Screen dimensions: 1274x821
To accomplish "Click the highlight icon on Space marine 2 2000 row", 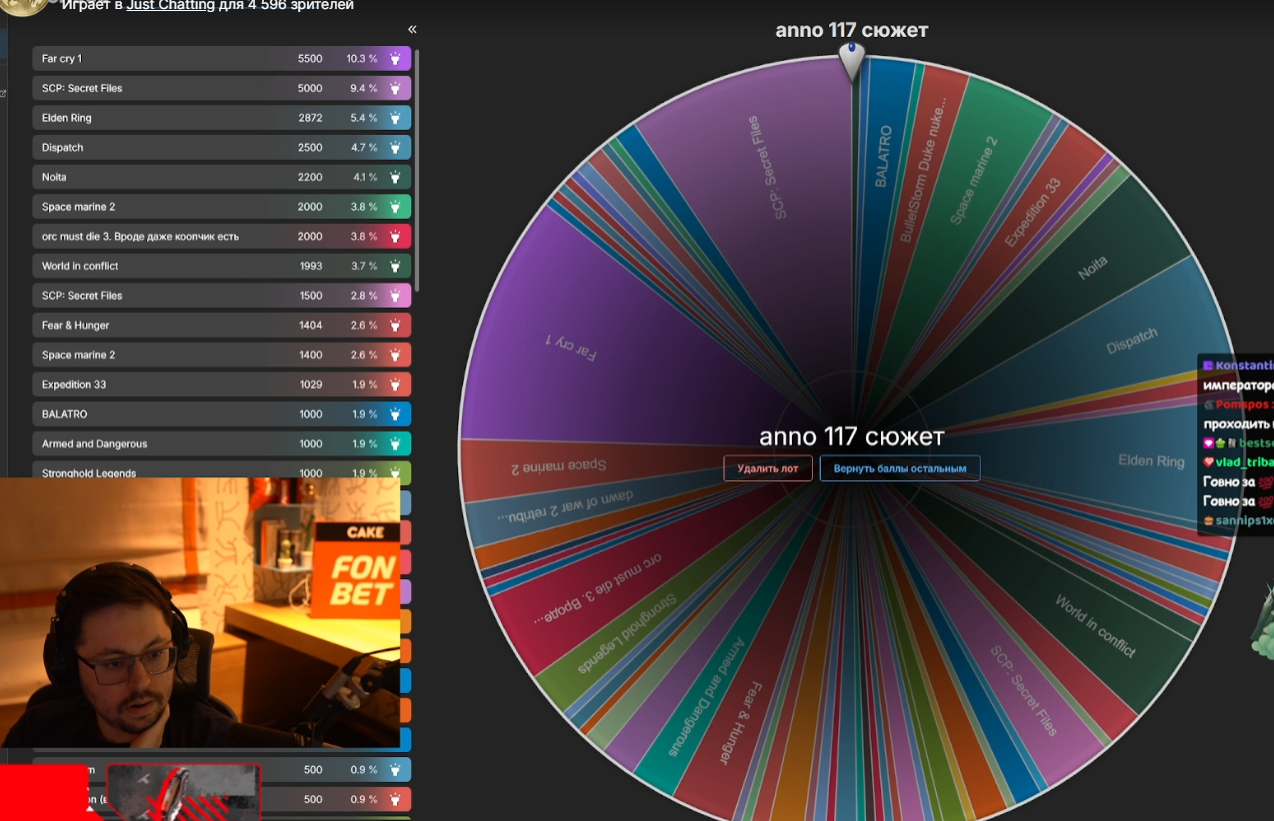I will pos(395,207).
